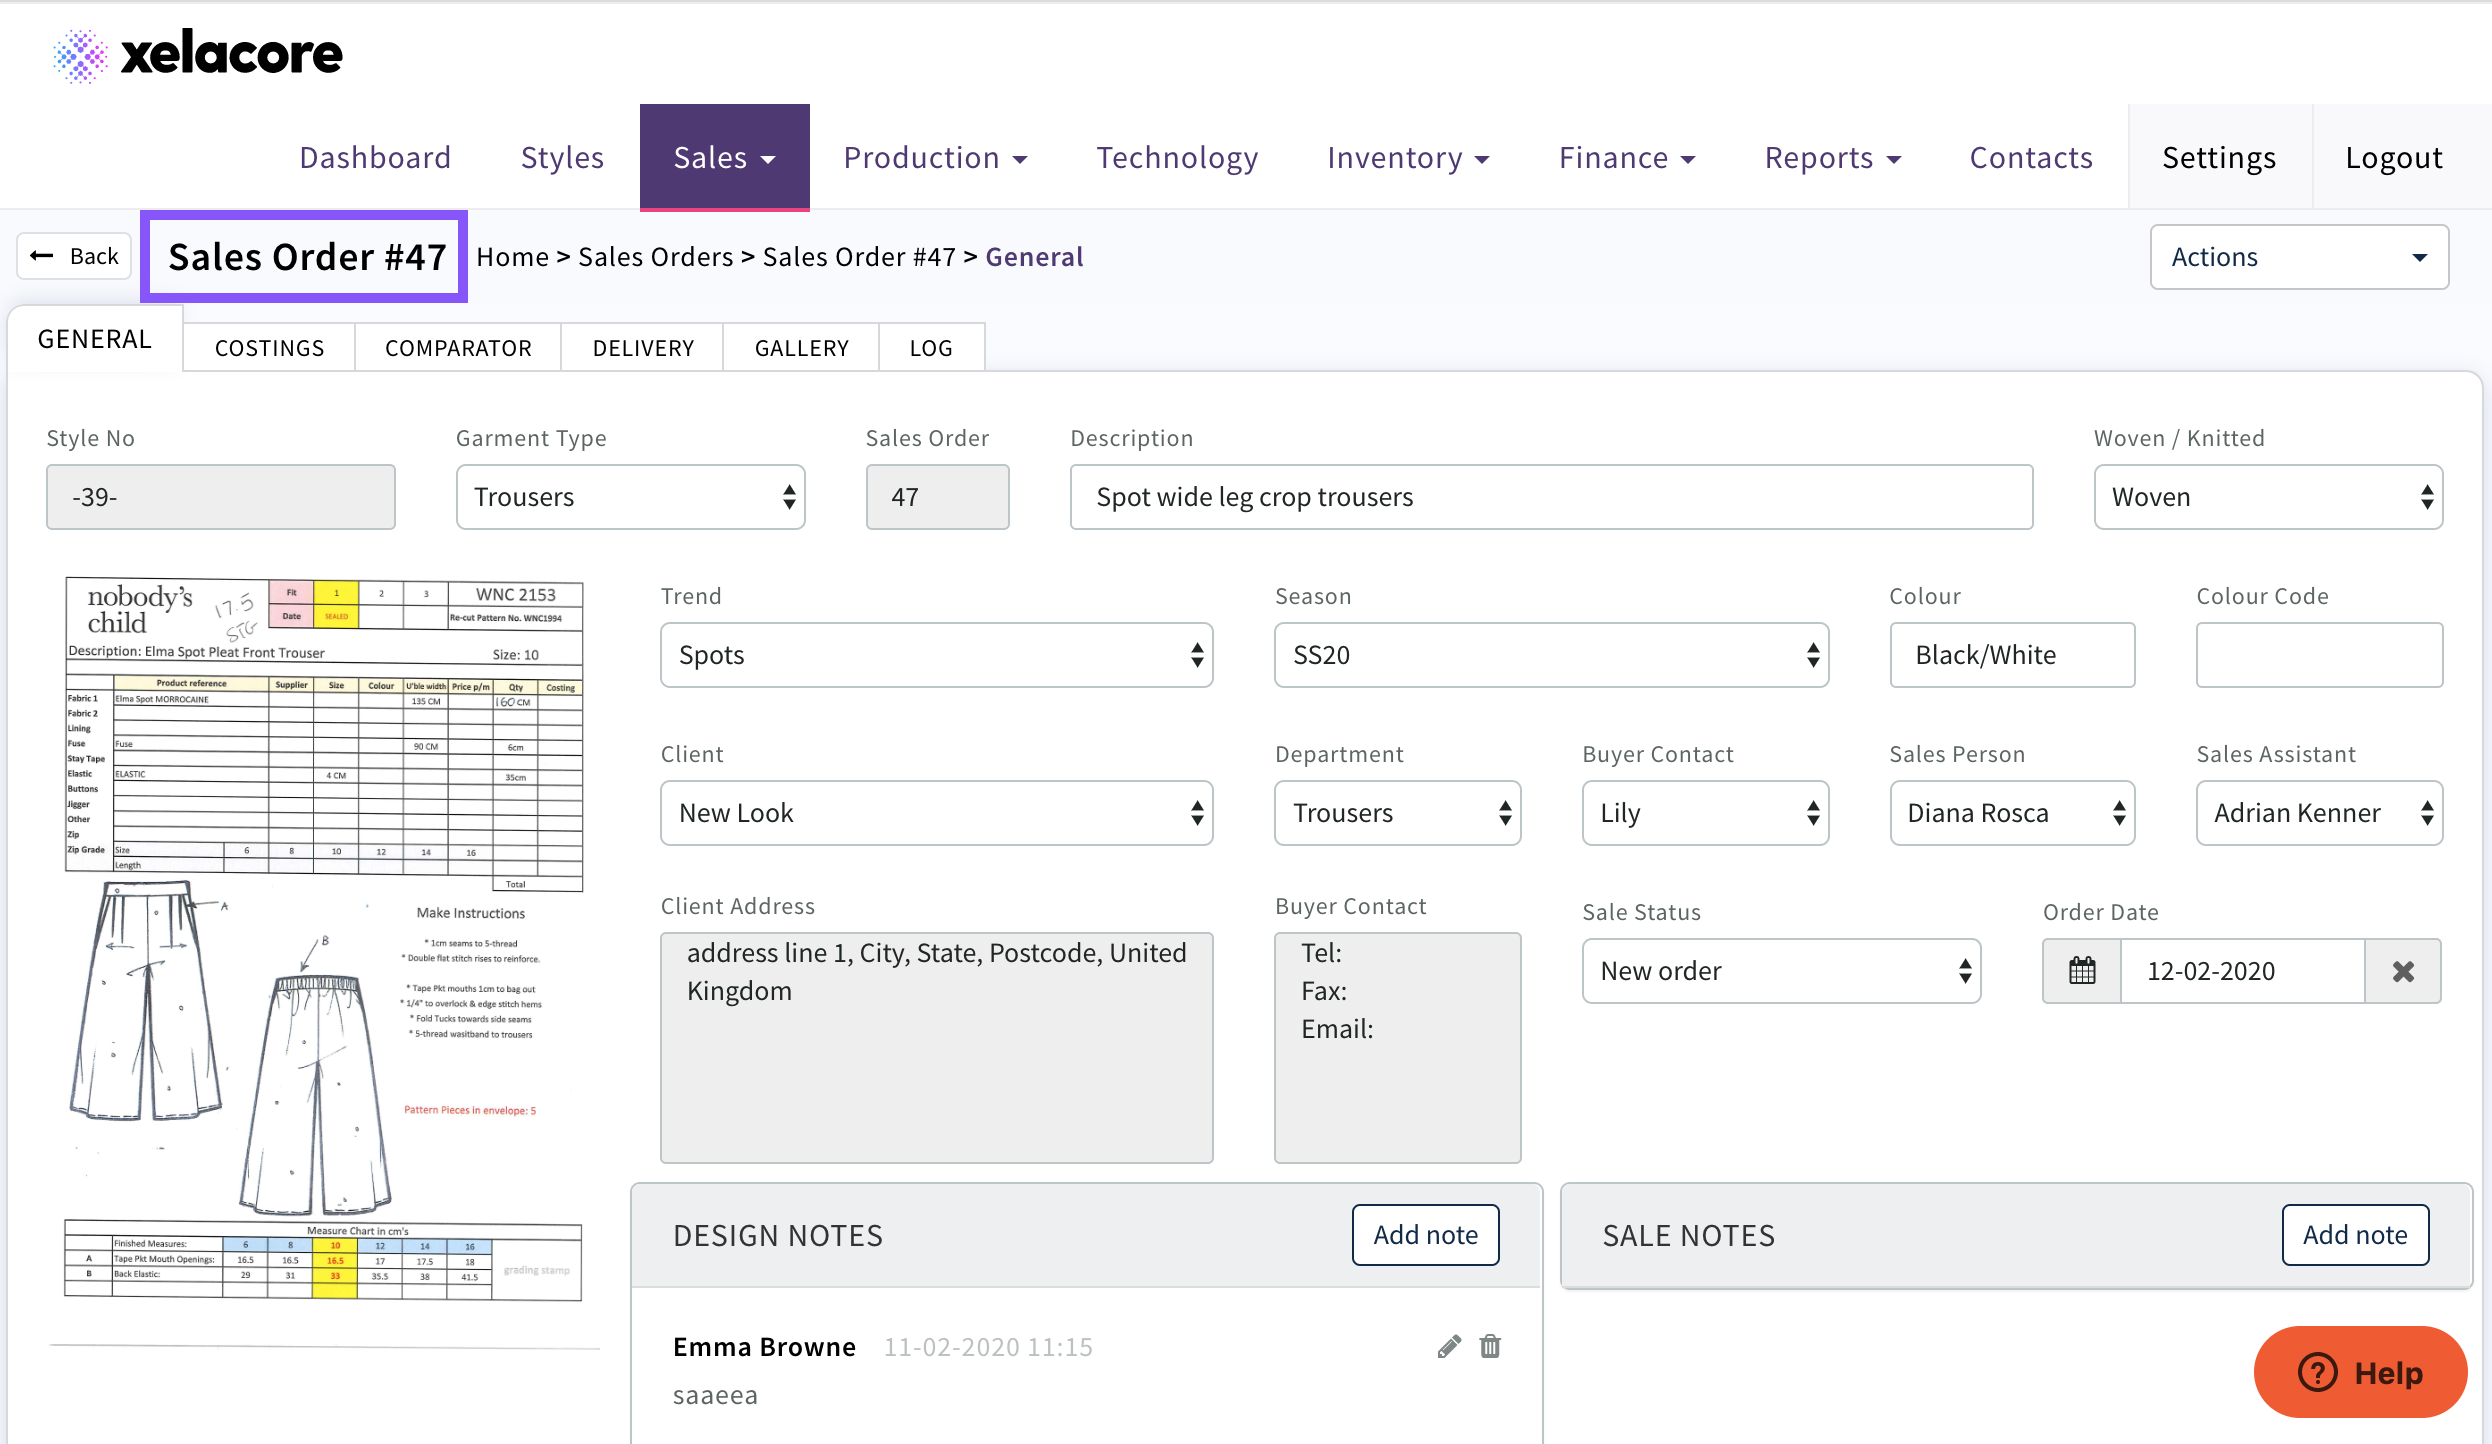2492x1444 pixels.
Task: Click the trouser spec sheet thumbnail image
Action: (x=323, y=940)
